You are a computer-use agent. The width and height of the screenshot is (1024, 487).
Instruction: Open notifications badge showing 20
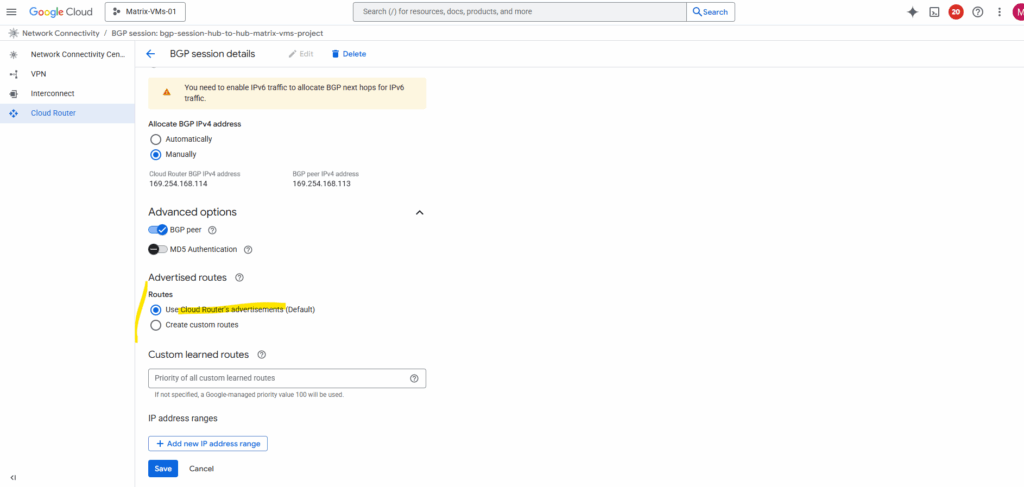[x=955, y=12]
